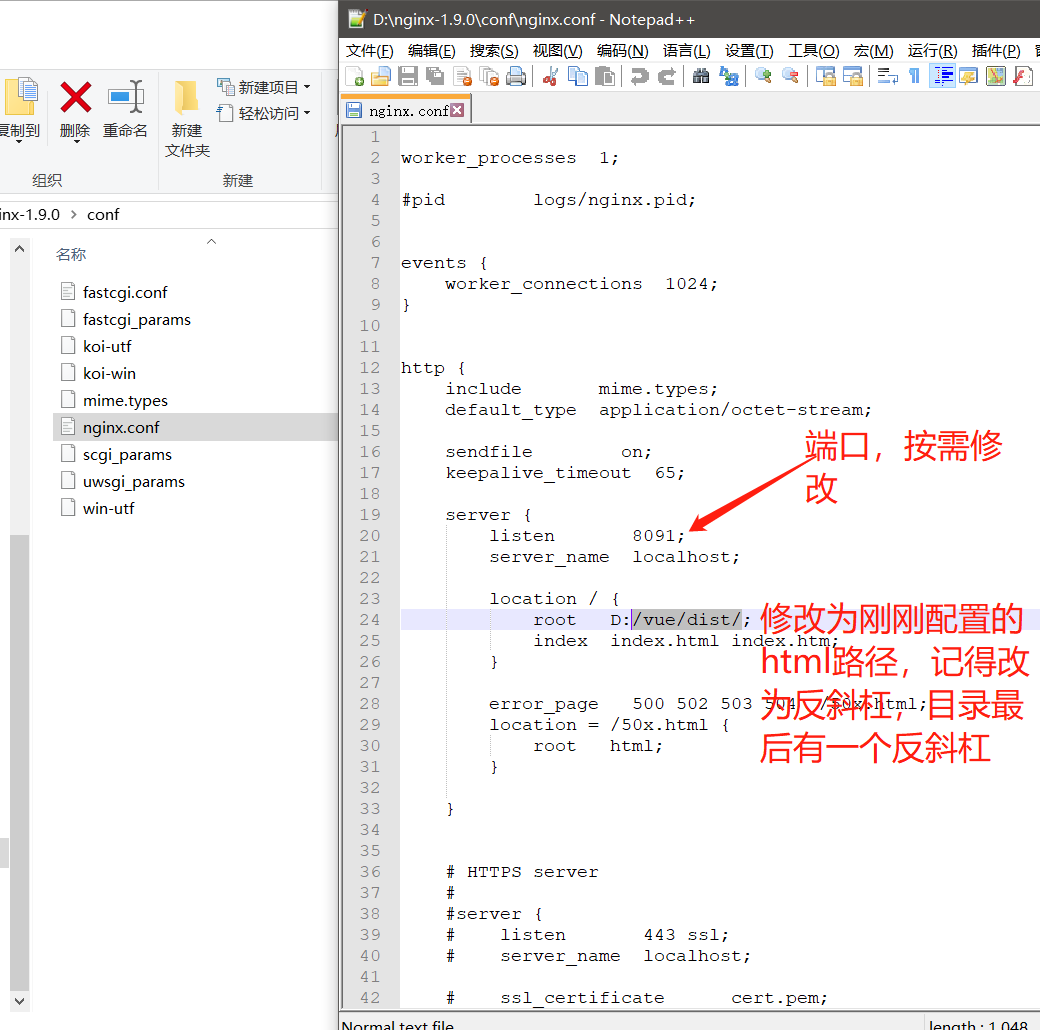The image size is (1040, 1030).
Task: Open the 新建项目 dropdown in Explorer
Action: click(264, 87)
